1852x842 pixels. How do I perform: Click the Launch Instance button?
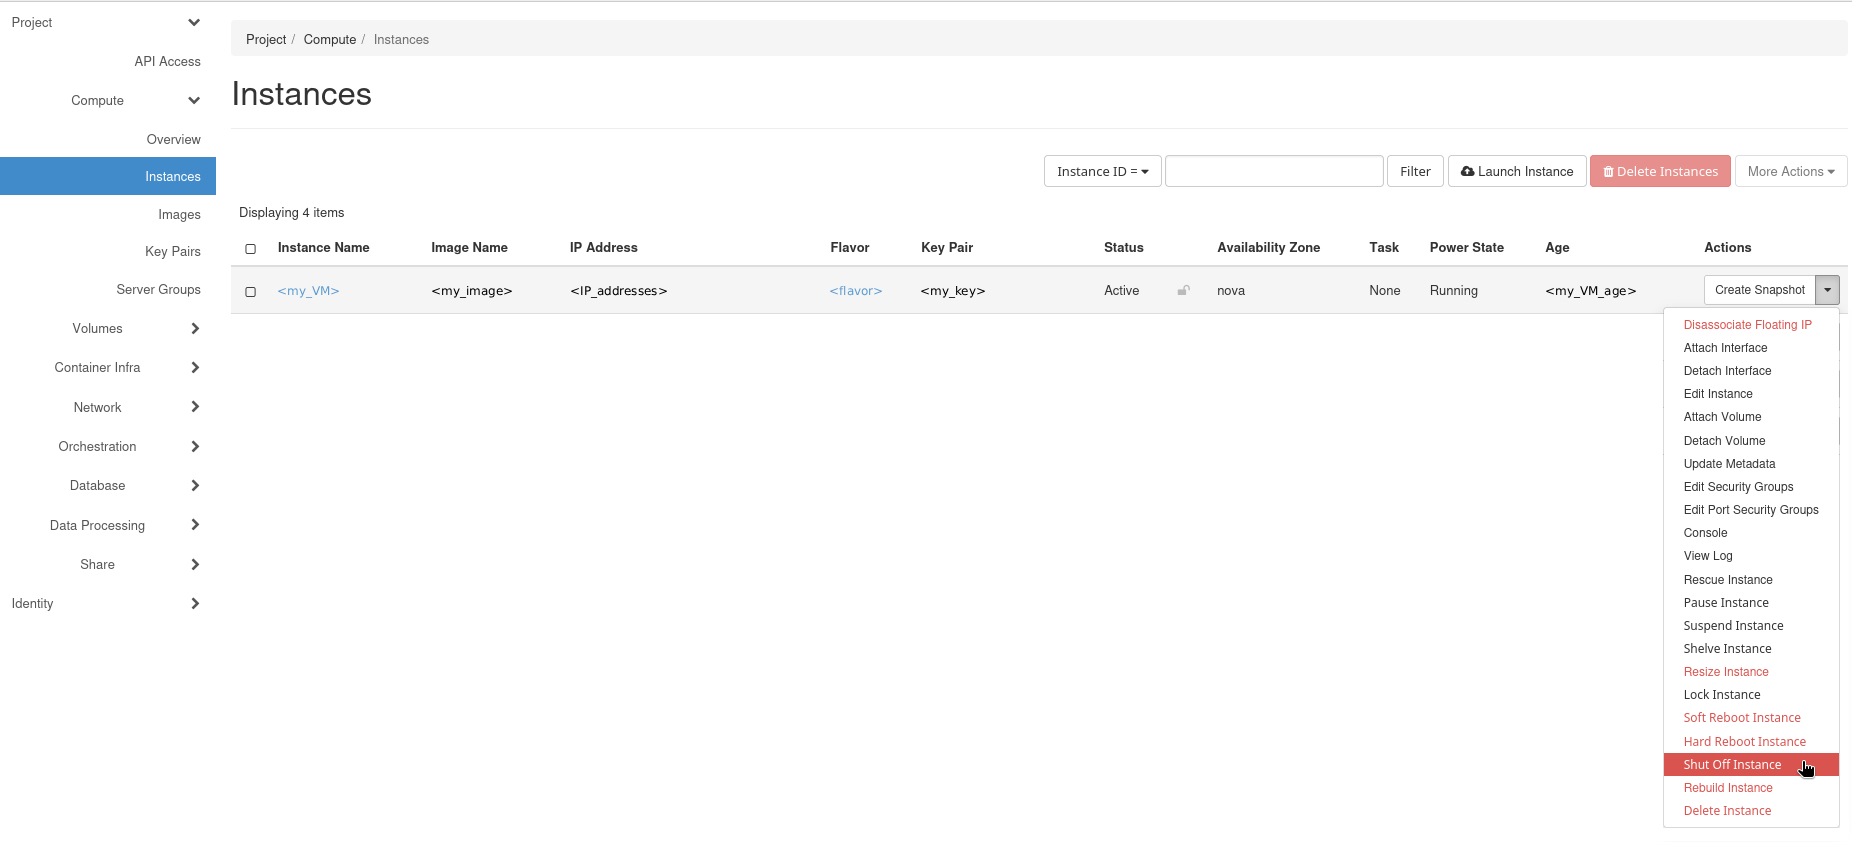coord(1517,172)
